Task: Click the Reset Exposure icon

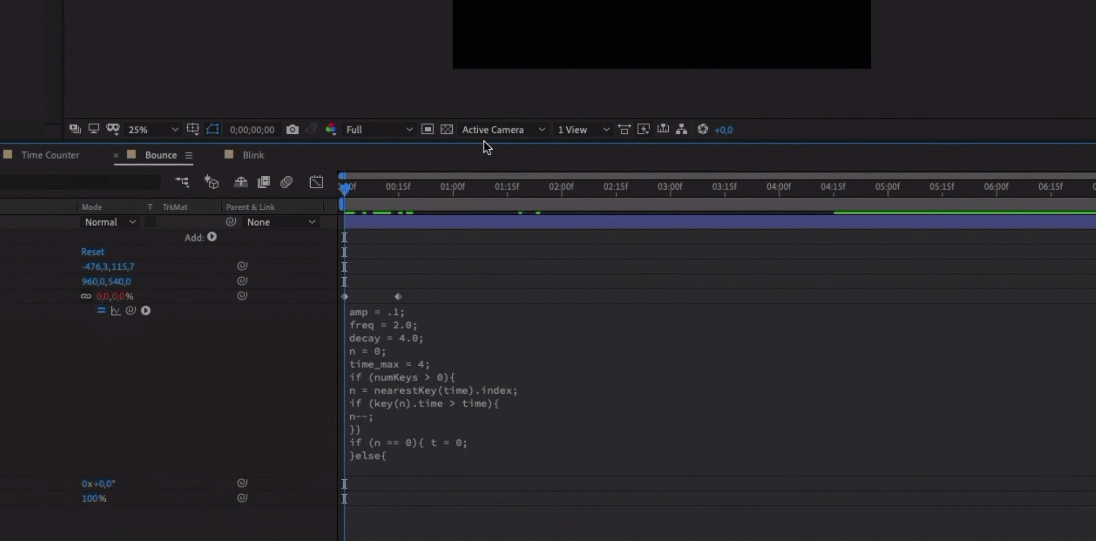Action: [x=703, y=130]
